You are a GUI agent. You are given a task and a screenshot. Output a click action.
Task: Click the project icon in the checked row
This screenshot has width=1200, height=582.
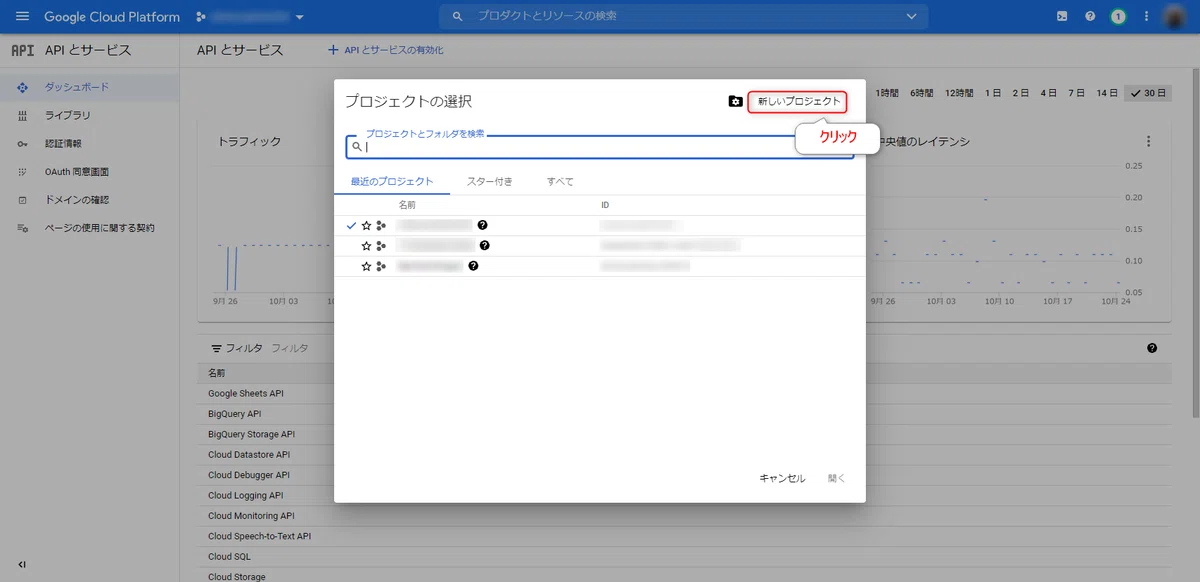click(x=381, y=226)
